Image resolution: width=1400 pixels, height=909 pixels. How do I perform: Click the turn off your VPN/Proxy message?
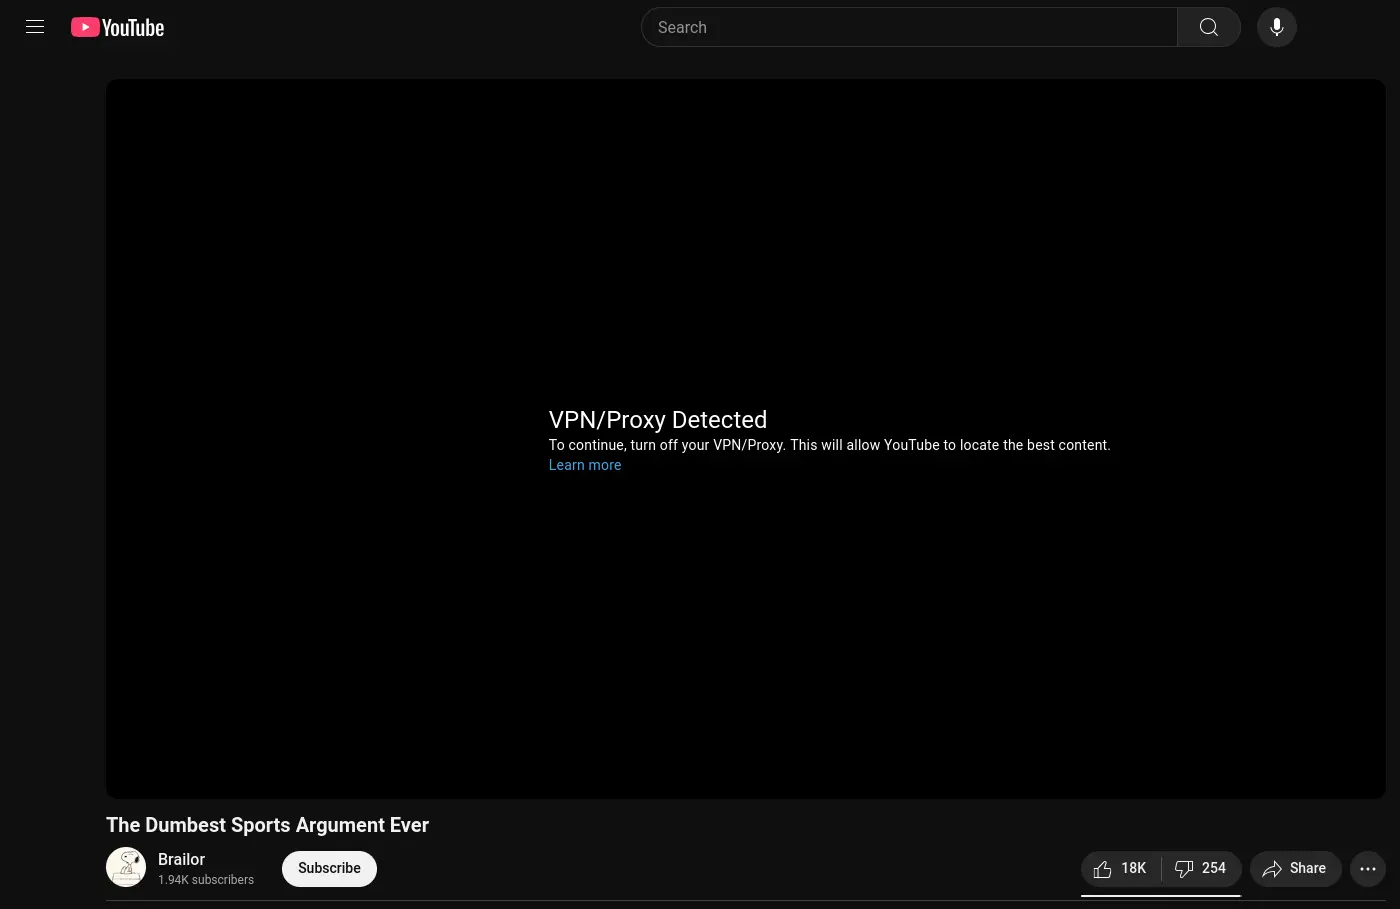click(x=829, y=445)
